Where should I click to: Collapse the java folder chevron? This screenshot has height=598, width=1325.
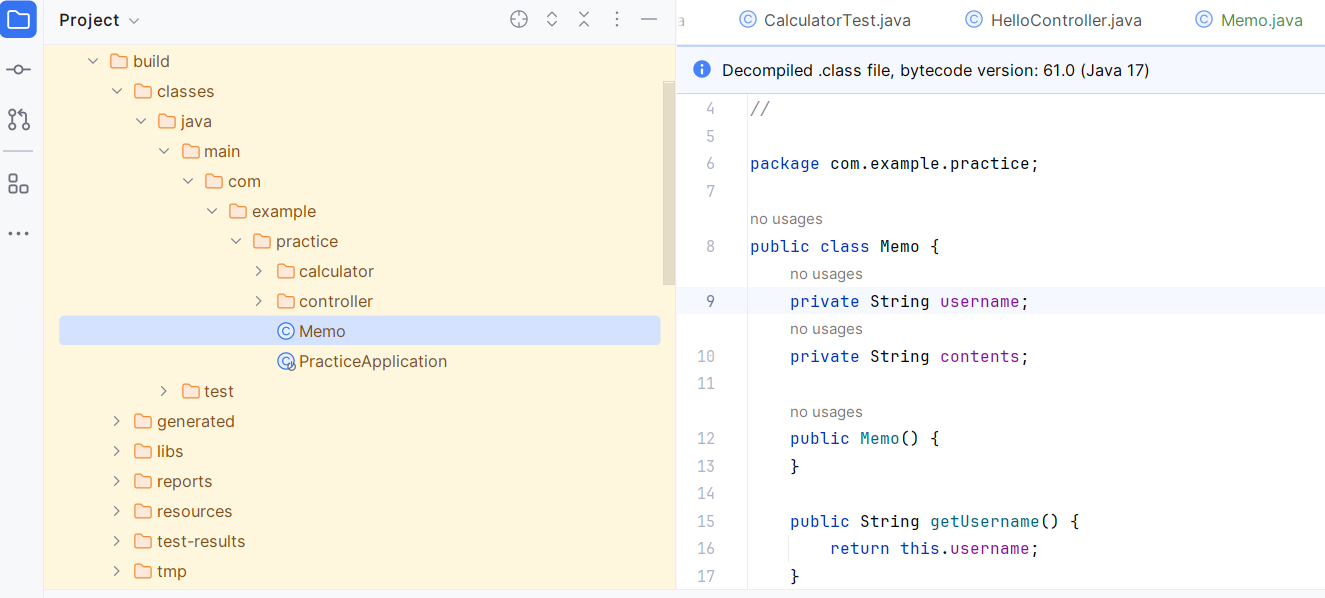coord(141,121)
